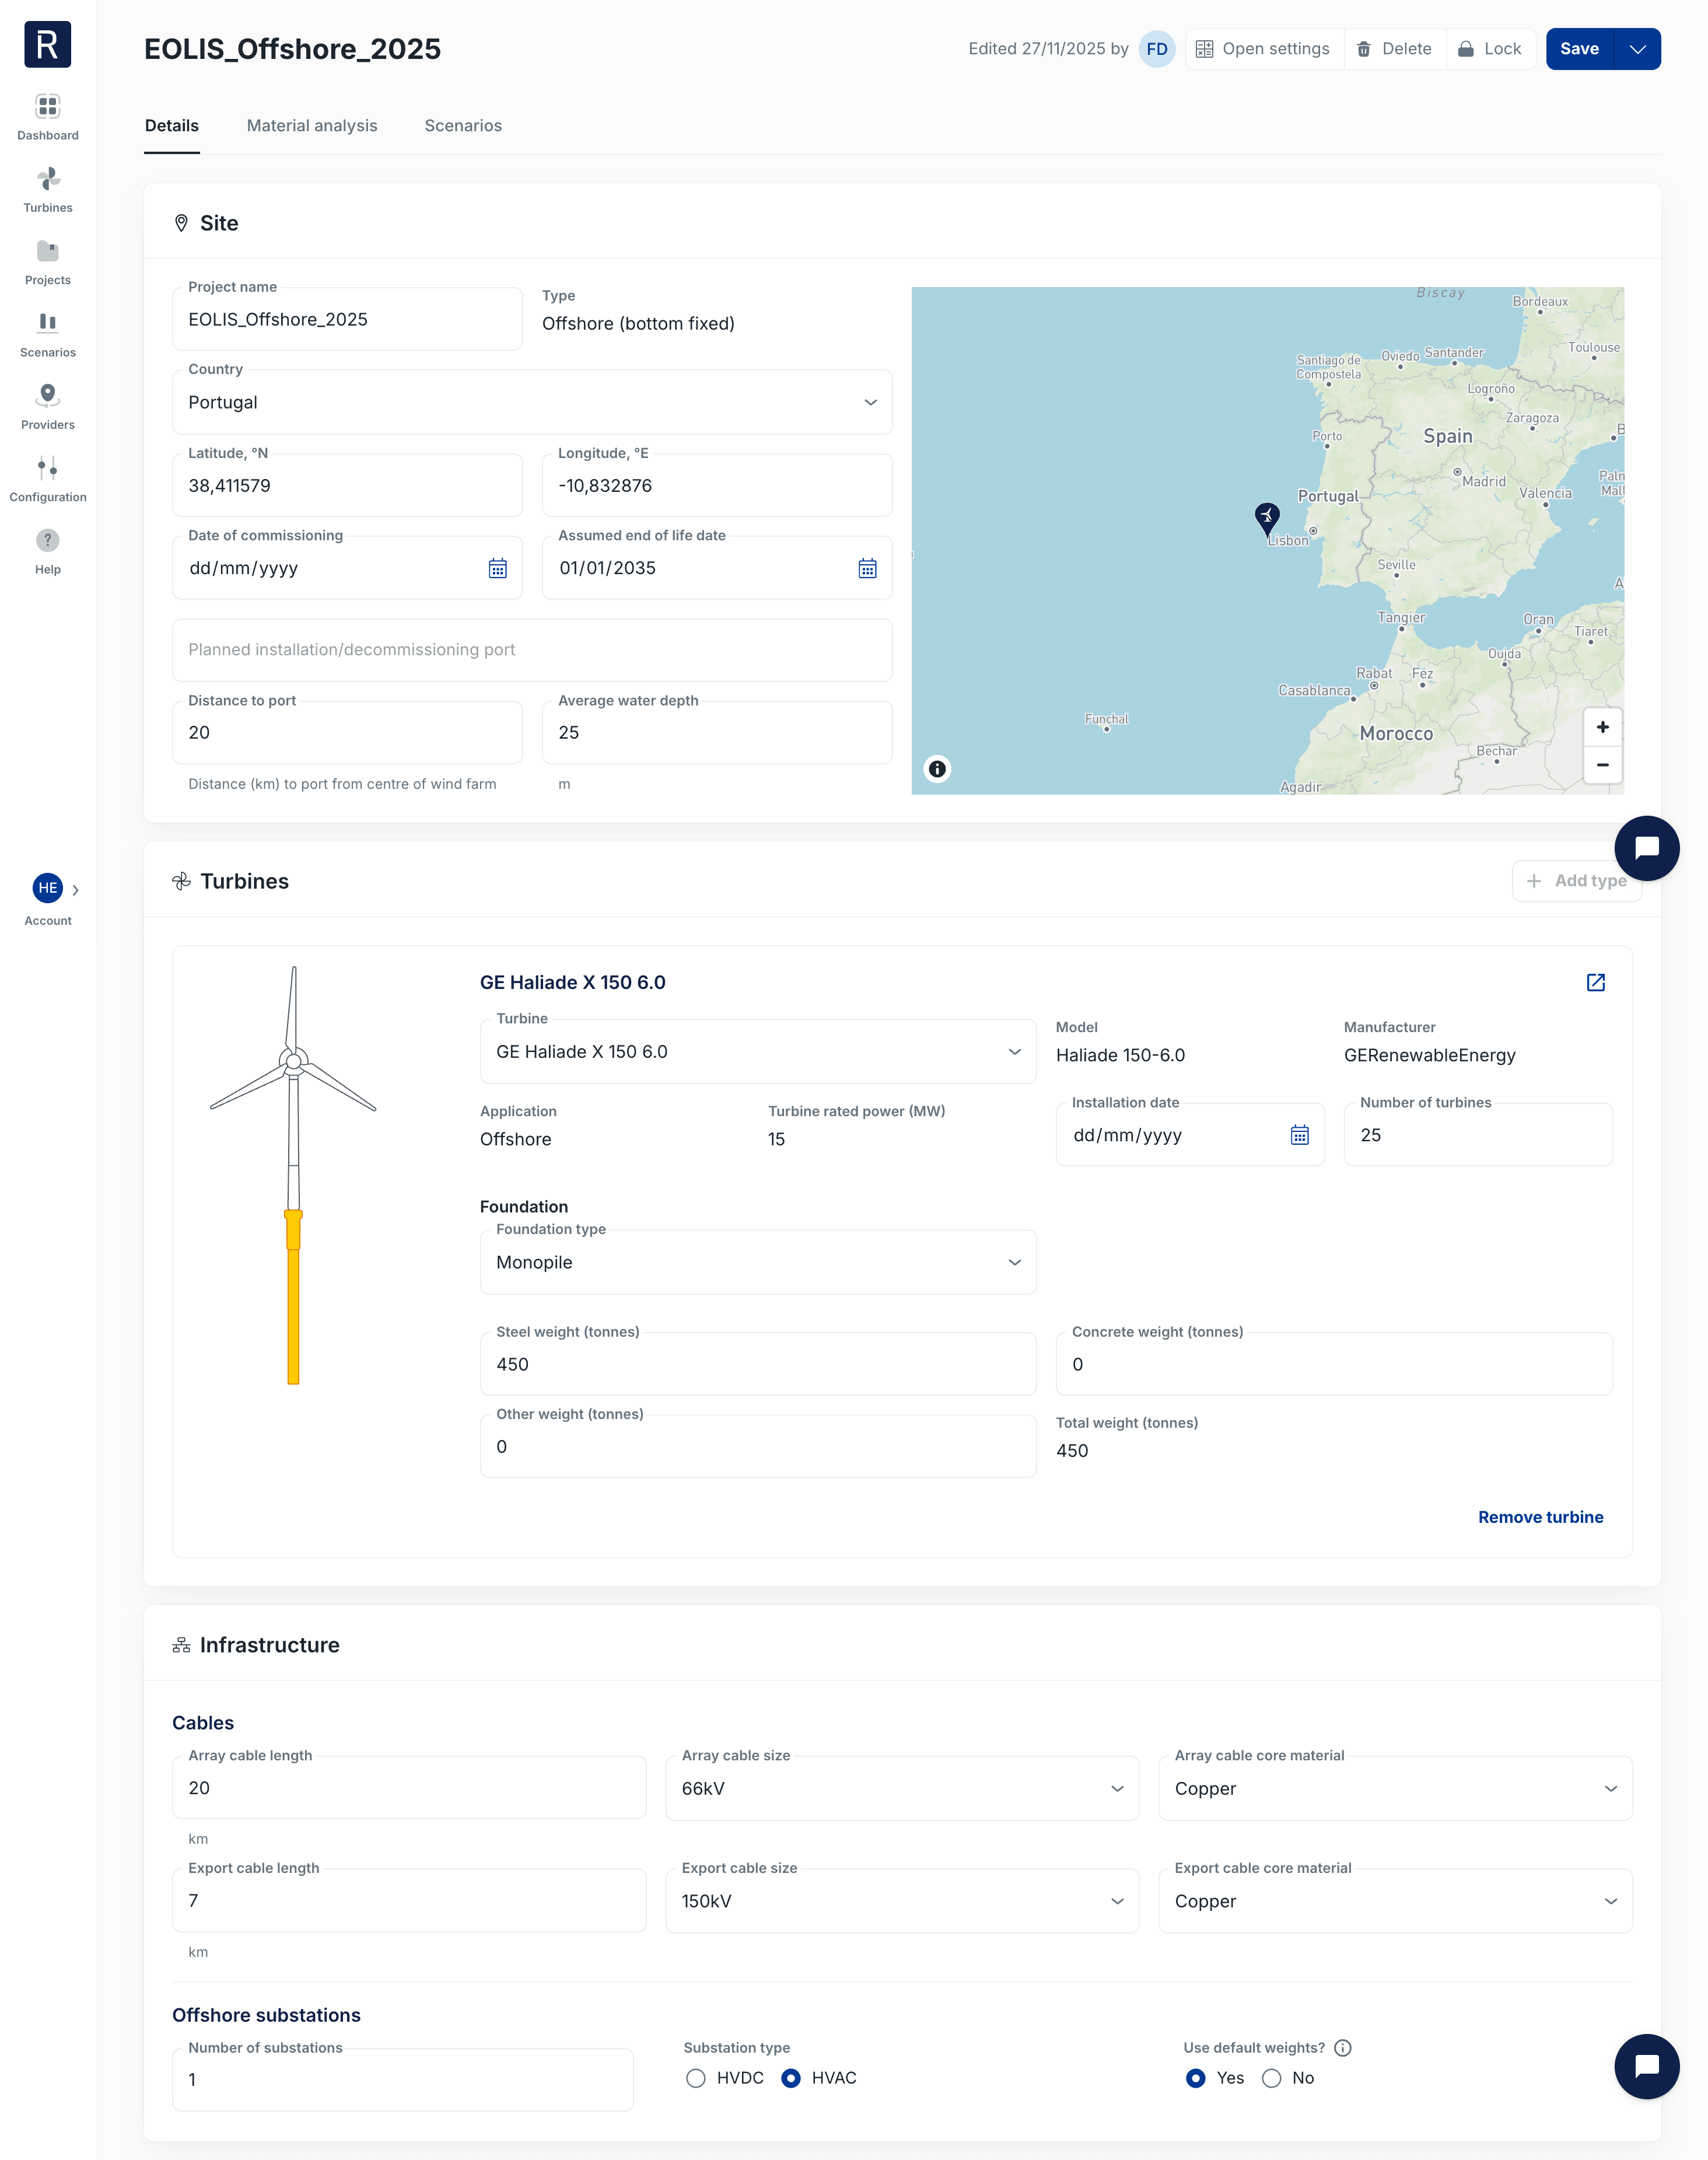1708x2160 pixels.
Task: Select HVDC substation type
Action: click(x=696, y=2078)
